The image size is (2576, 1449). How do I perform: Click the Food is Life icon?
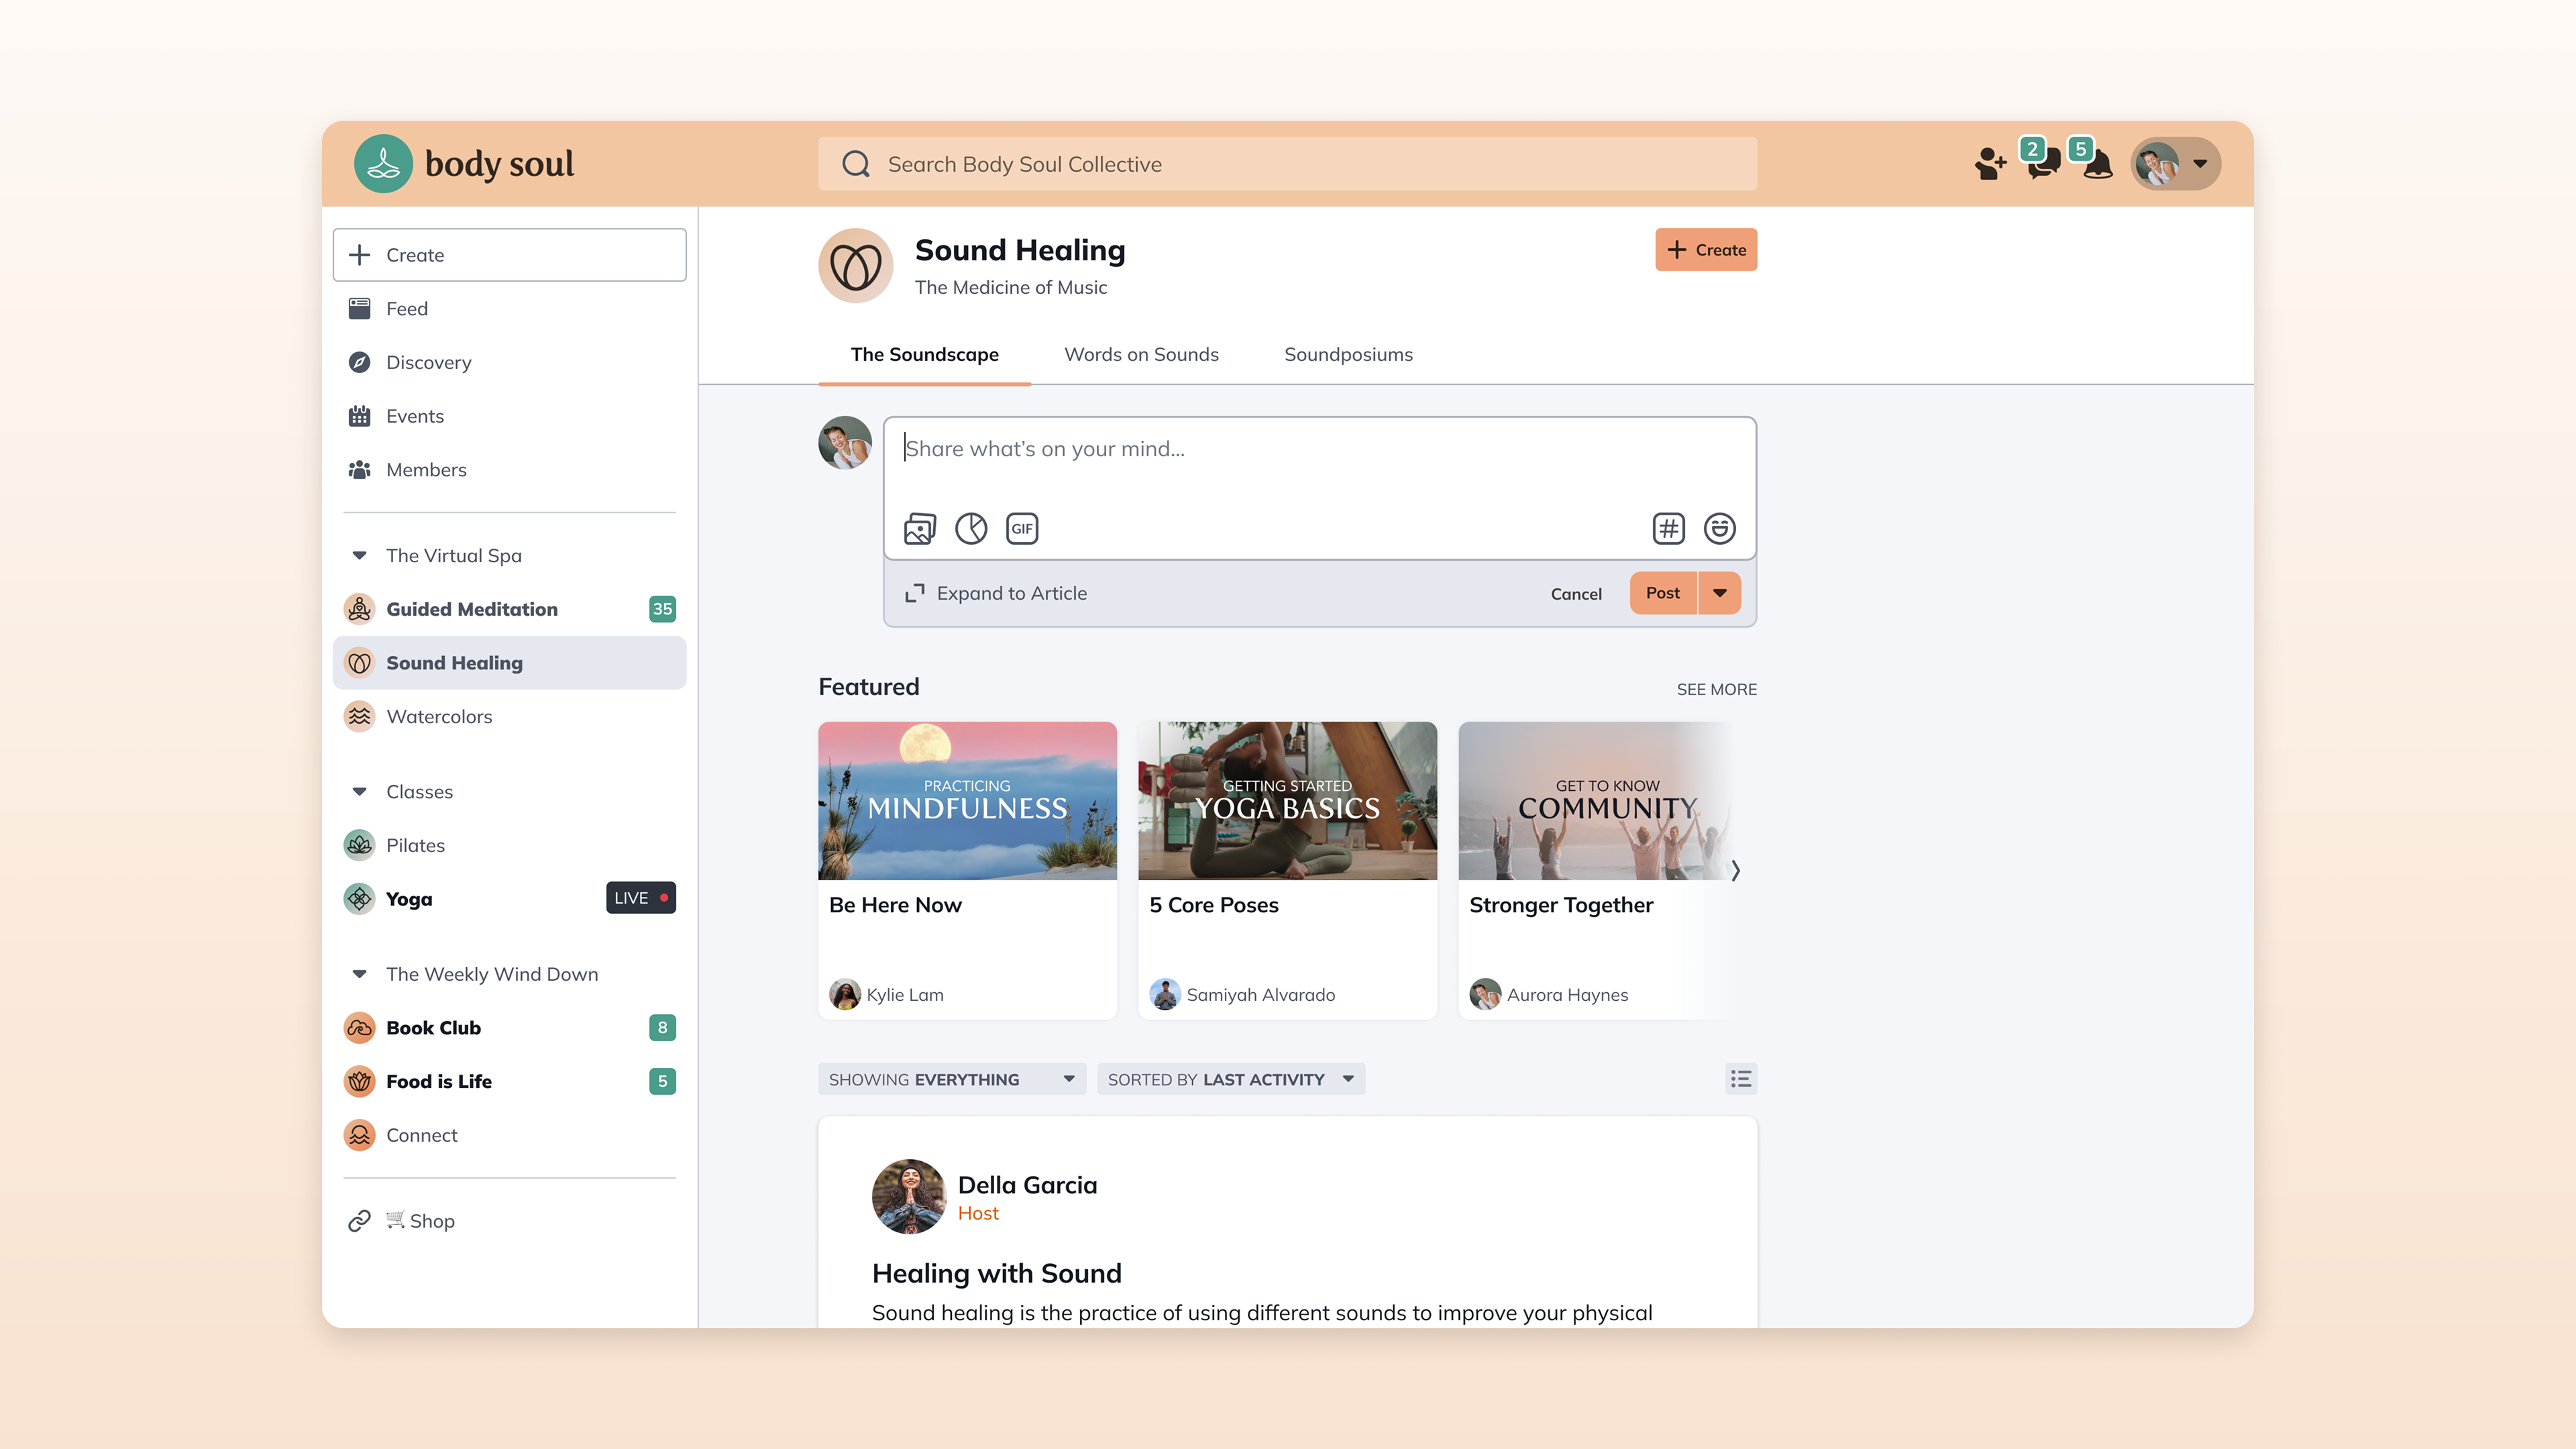[359, 1081]
